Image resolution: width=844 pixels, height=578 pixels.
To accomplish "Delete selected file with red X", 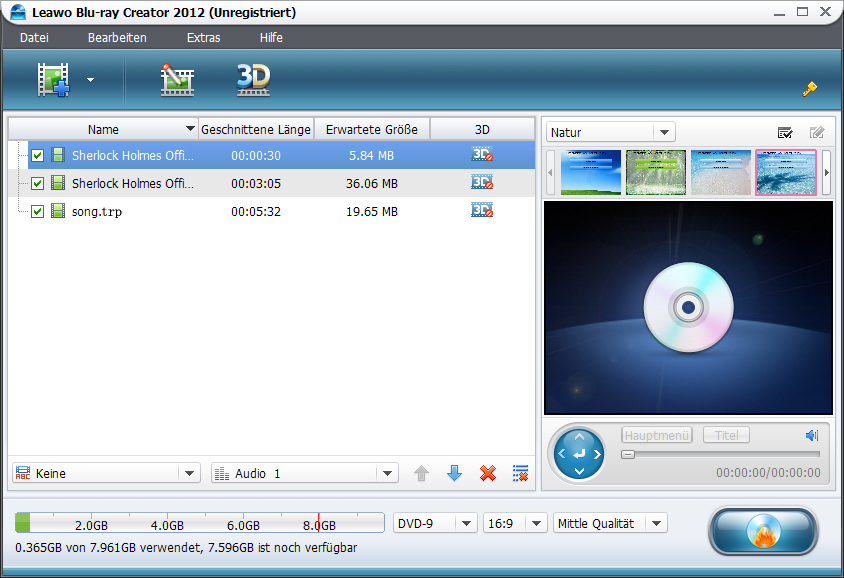I will tap(488, 473).
